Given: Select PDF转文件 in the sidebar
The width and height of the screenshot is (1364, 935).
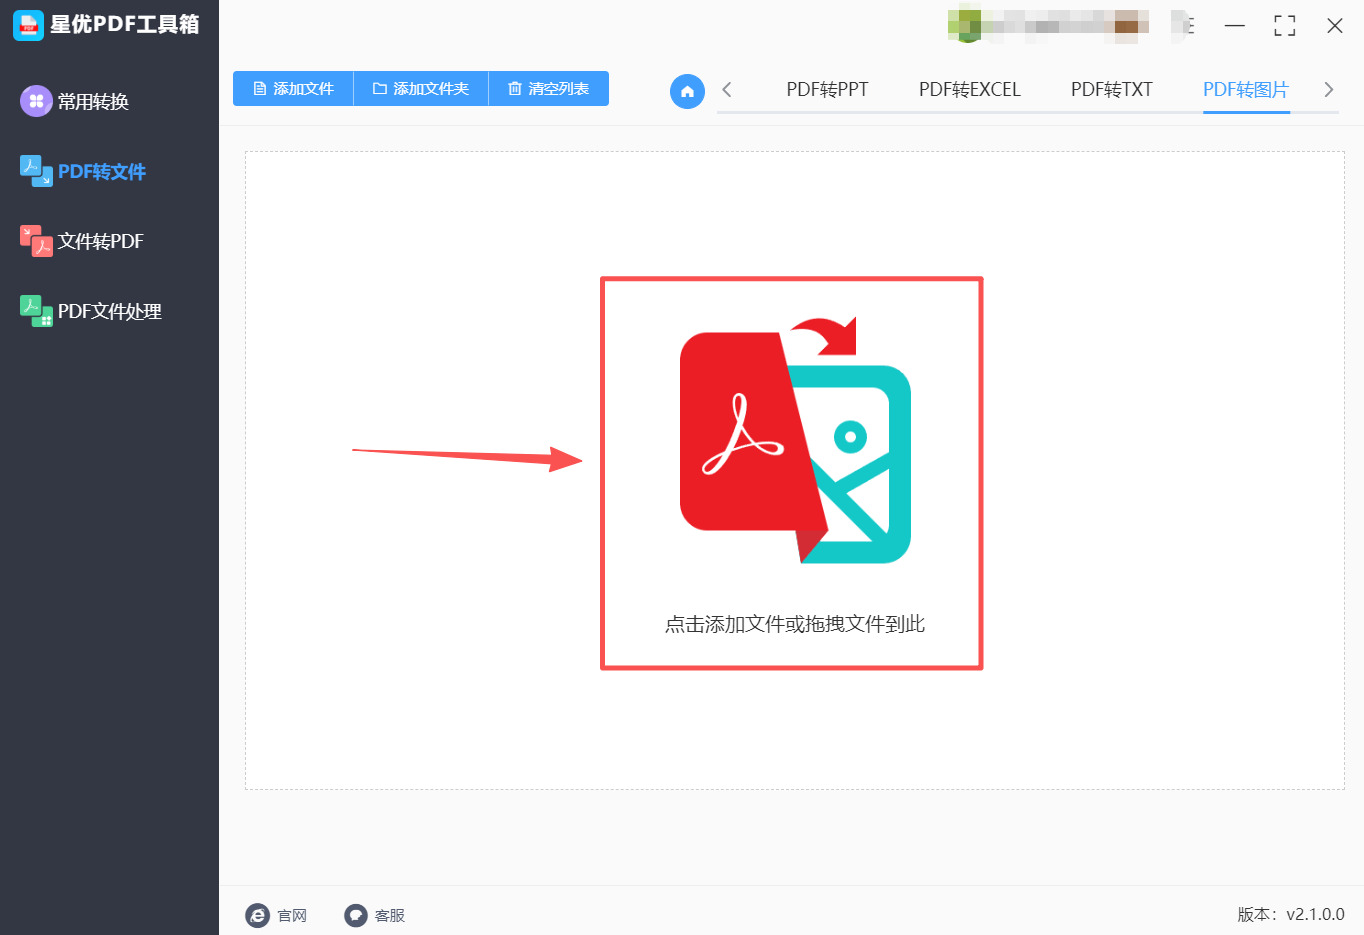Looking at the screenshot, I should pos(83,171).
